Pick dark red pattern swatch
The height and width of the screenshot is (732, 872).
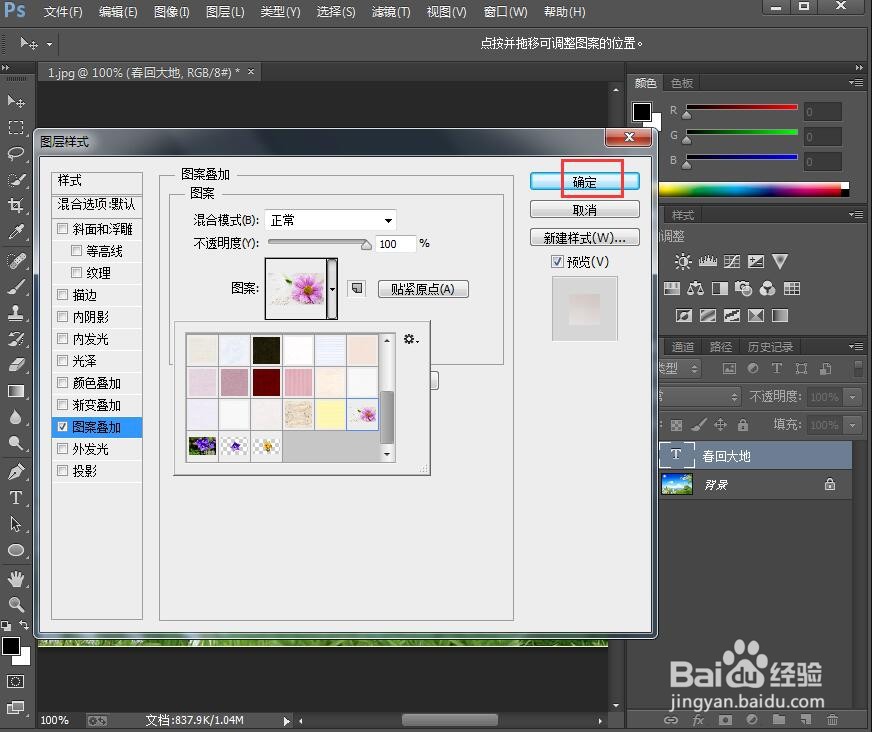[x=266, y=382]
